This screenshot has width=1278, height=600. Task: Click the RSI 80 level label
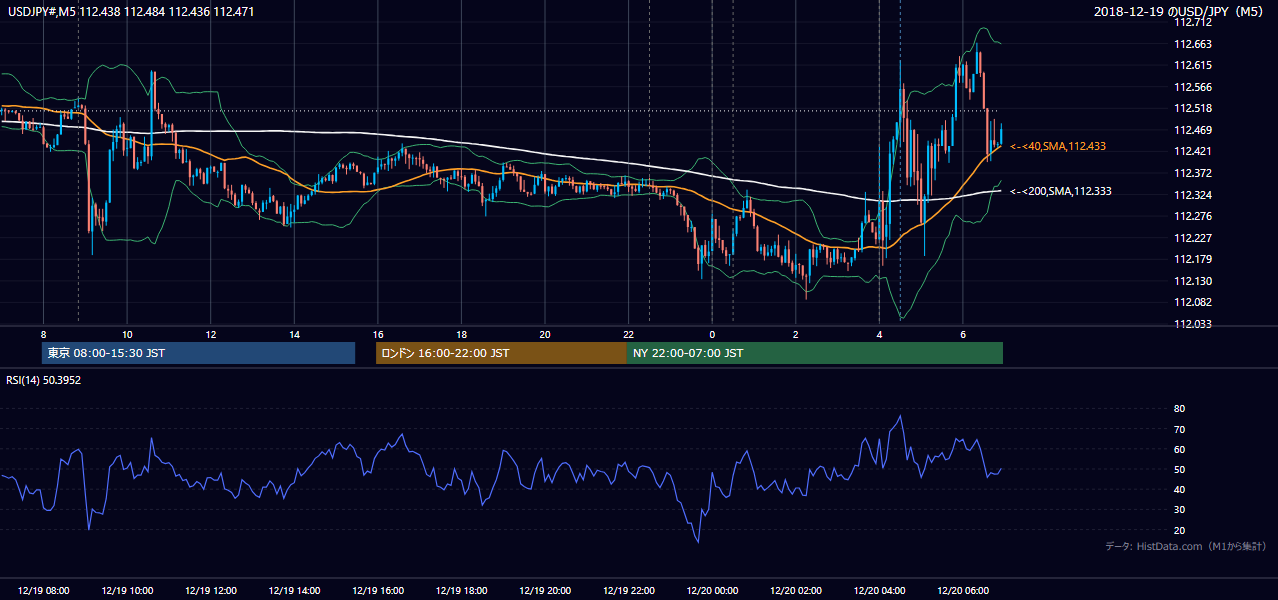1179,409
